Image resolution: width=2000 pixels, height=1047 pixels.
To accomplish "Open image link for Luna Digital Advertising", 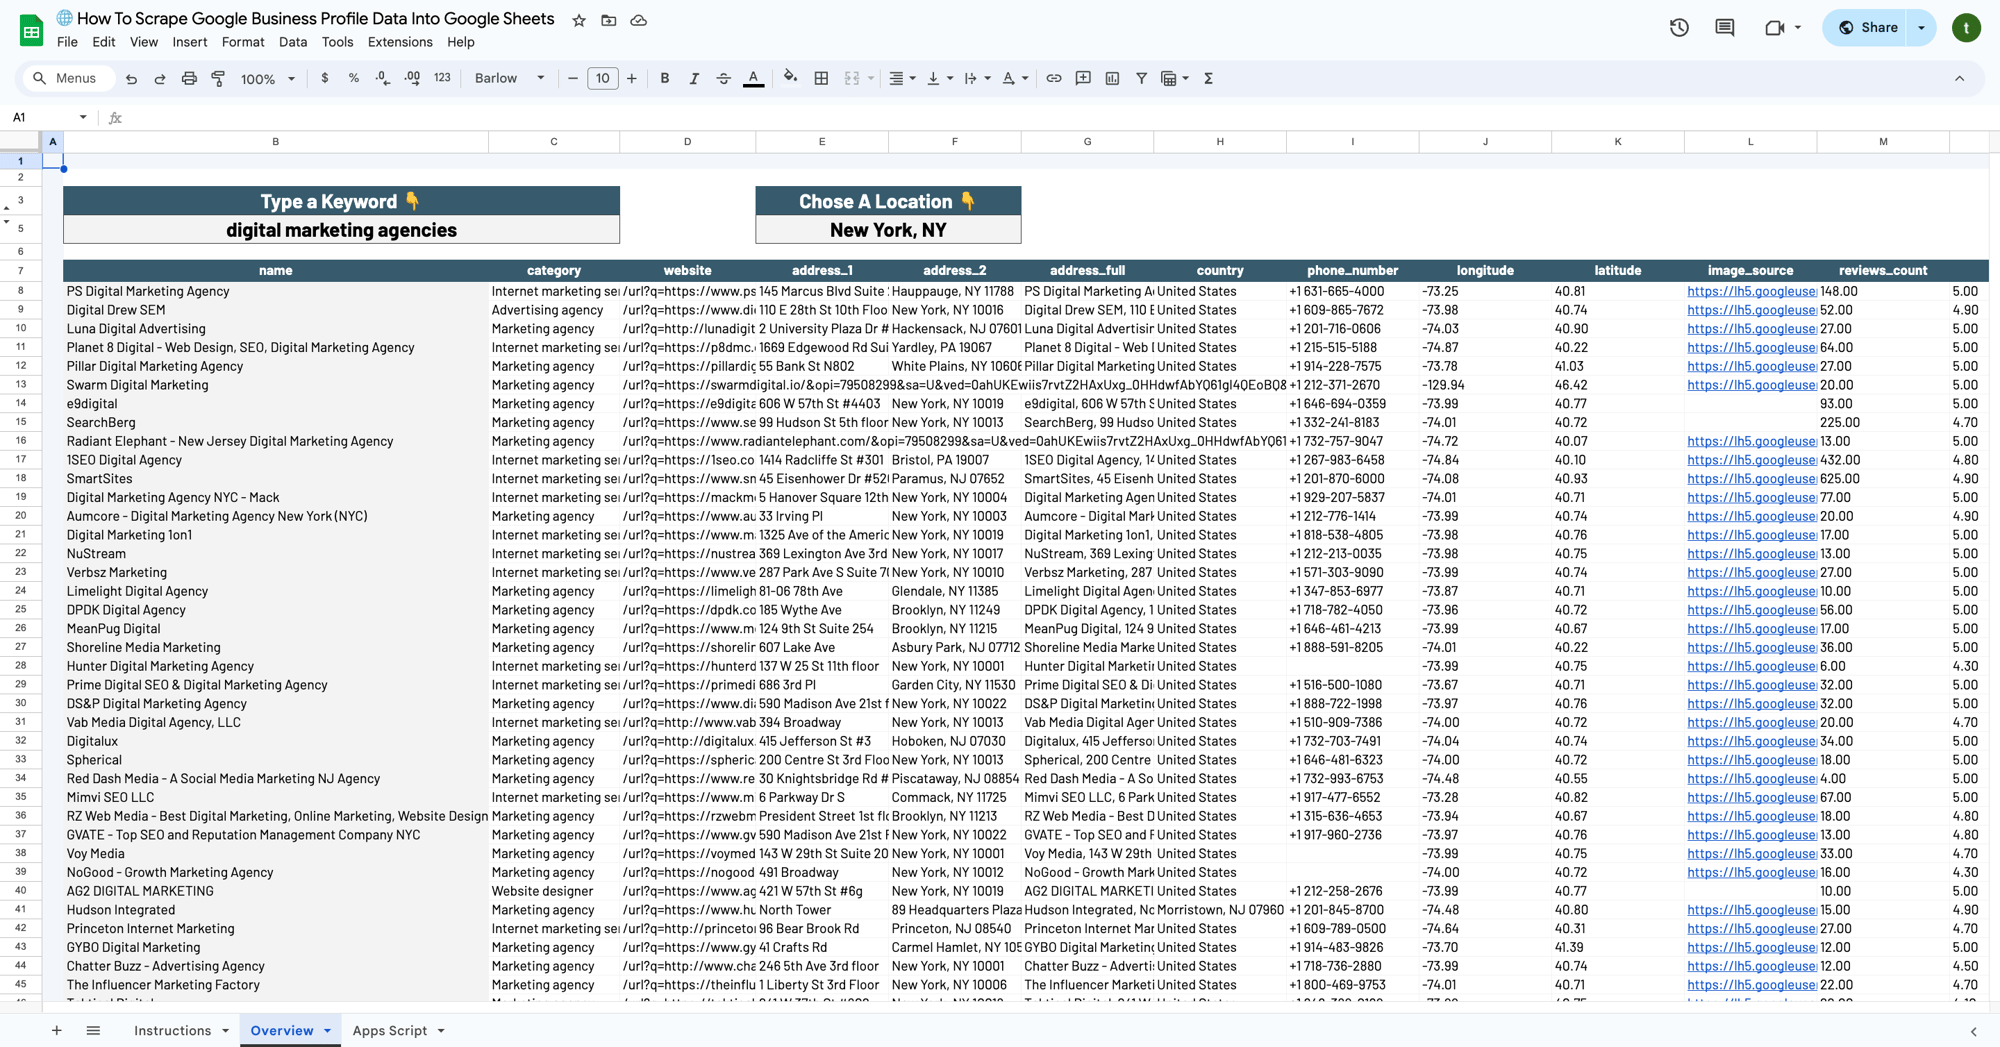I will tap(1751, 329).
